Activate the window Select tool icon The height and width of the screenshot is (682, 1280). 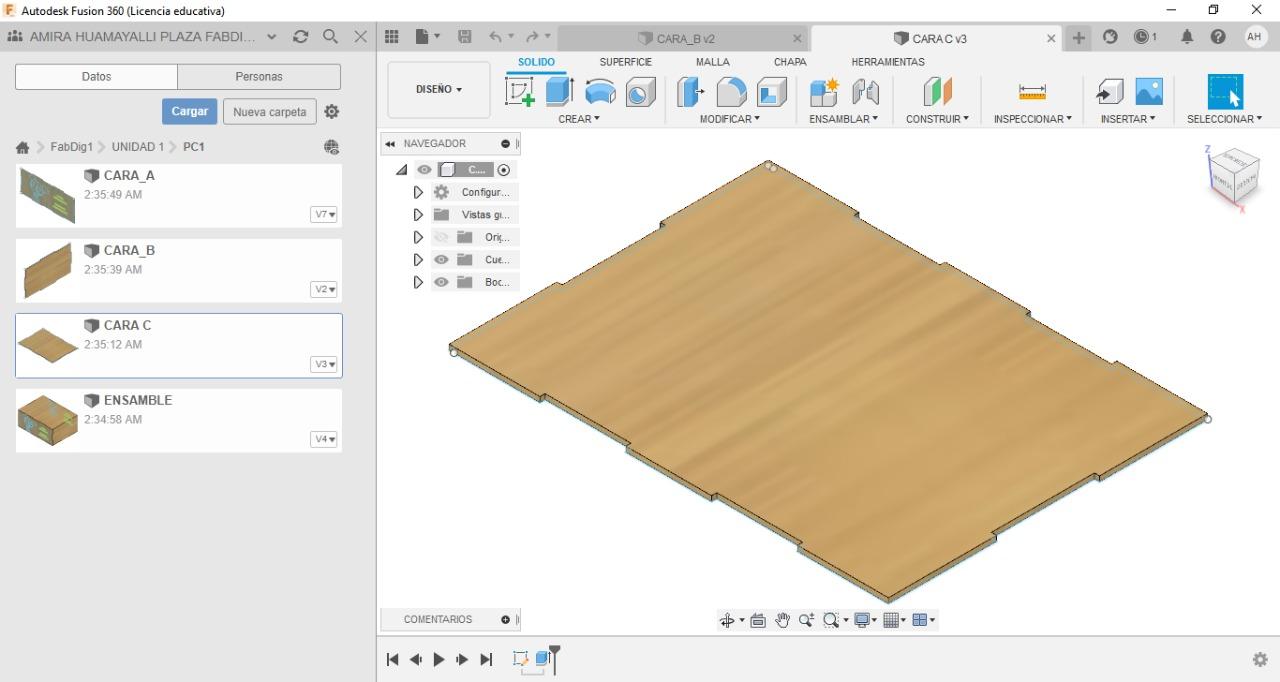[x=1225, y=92]
